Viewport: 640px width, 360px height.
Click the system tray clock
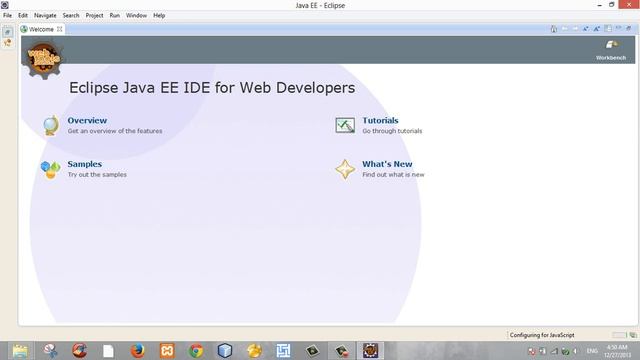(617, 351)
